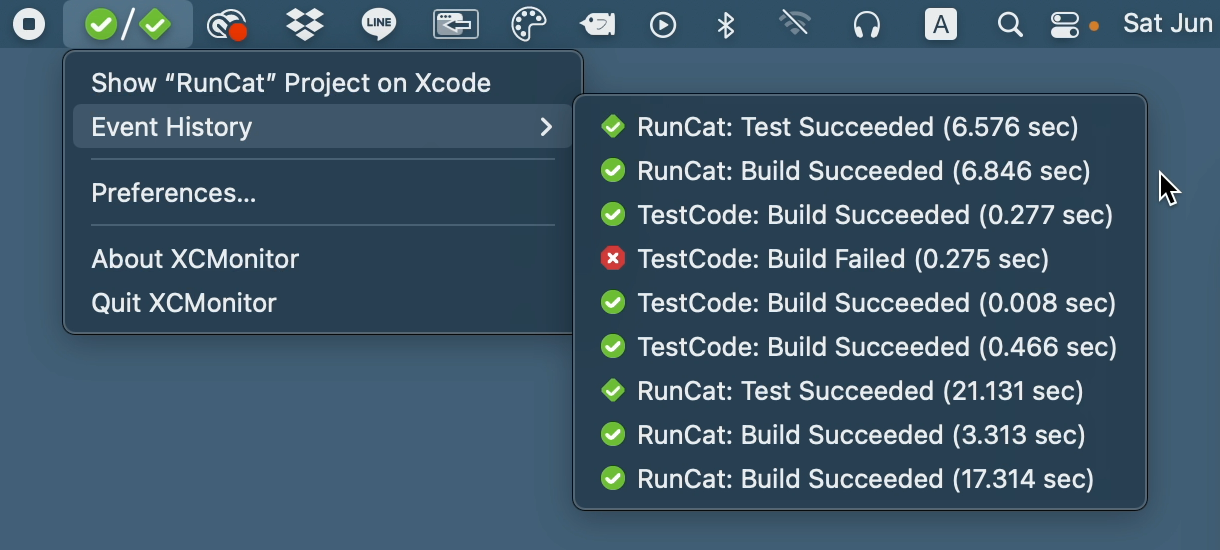Select RunCat: Build Succeeded (17.314 sec)

tap(860, 479)
